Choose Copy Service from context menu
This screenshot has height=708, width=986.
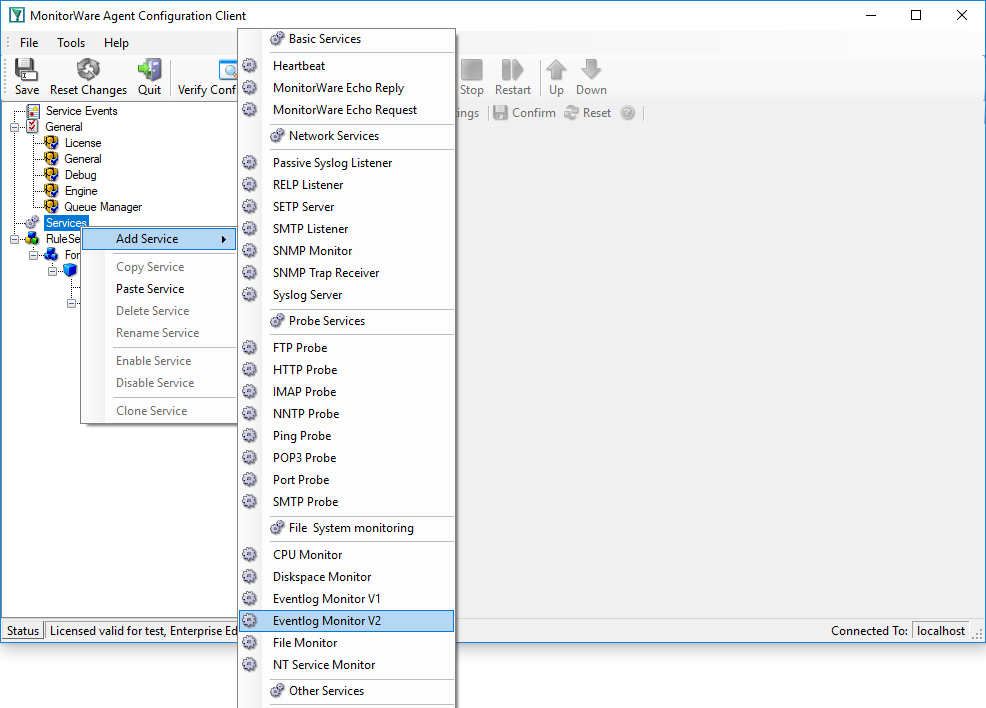[150, 267]
